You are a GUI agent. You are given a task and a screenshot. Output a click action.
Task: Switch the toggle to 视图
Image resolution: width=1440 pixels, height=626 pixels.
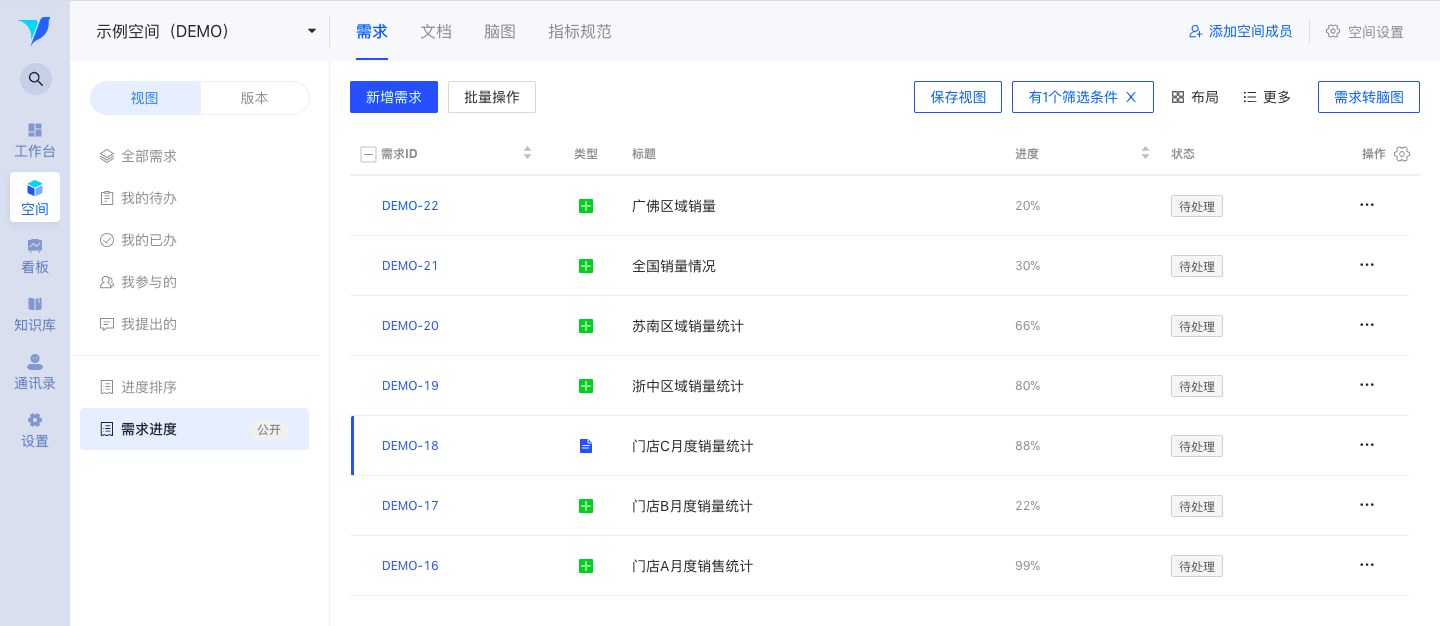145,98
